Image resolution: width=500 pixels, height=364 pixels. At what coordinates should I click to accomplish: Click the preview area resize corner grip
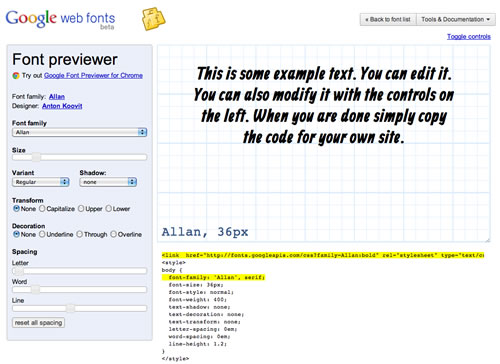tap(488, 240)
